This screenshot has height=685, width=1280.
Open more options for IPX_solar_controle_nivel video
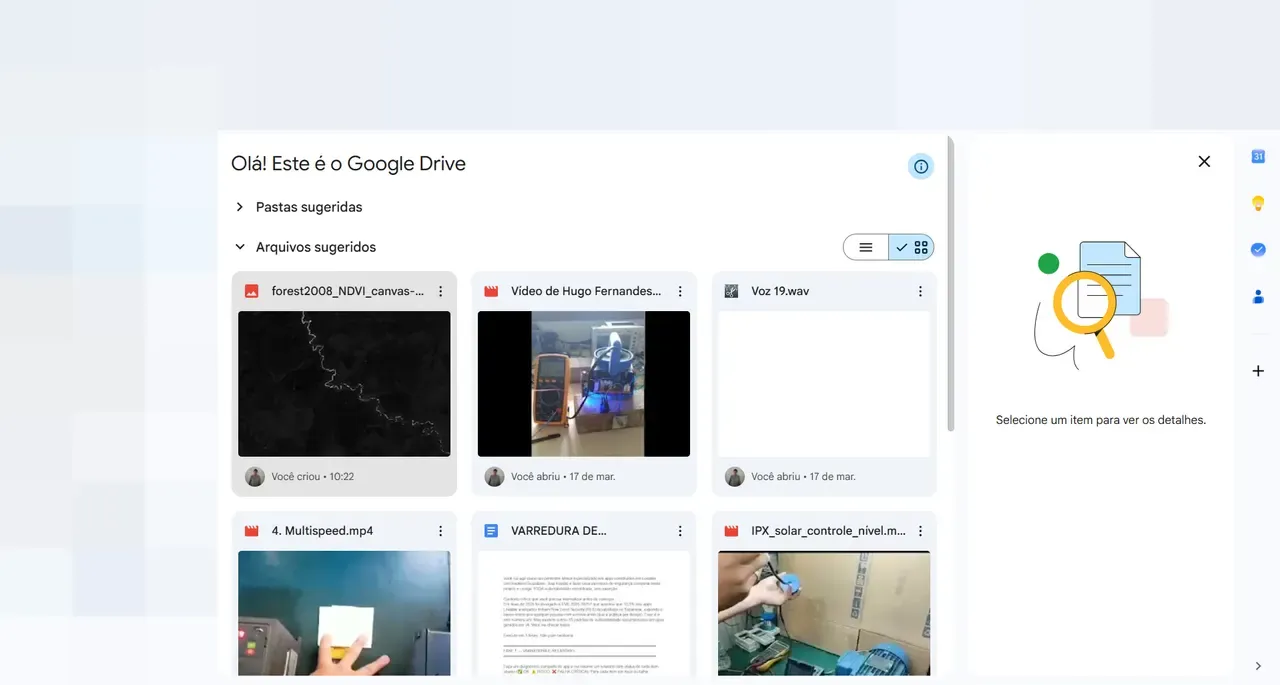click(x=920, y=531)
